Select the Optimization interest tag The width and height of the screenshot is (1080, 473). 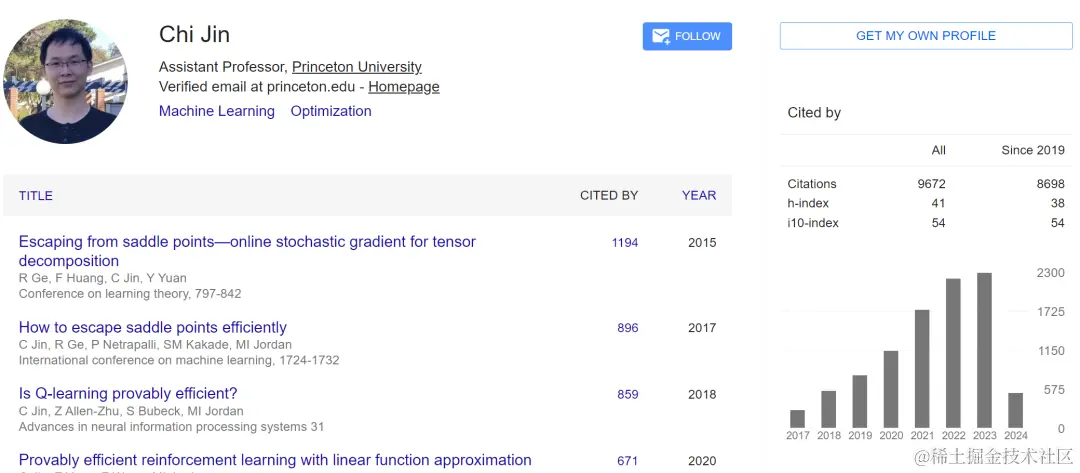pos(331,111)
